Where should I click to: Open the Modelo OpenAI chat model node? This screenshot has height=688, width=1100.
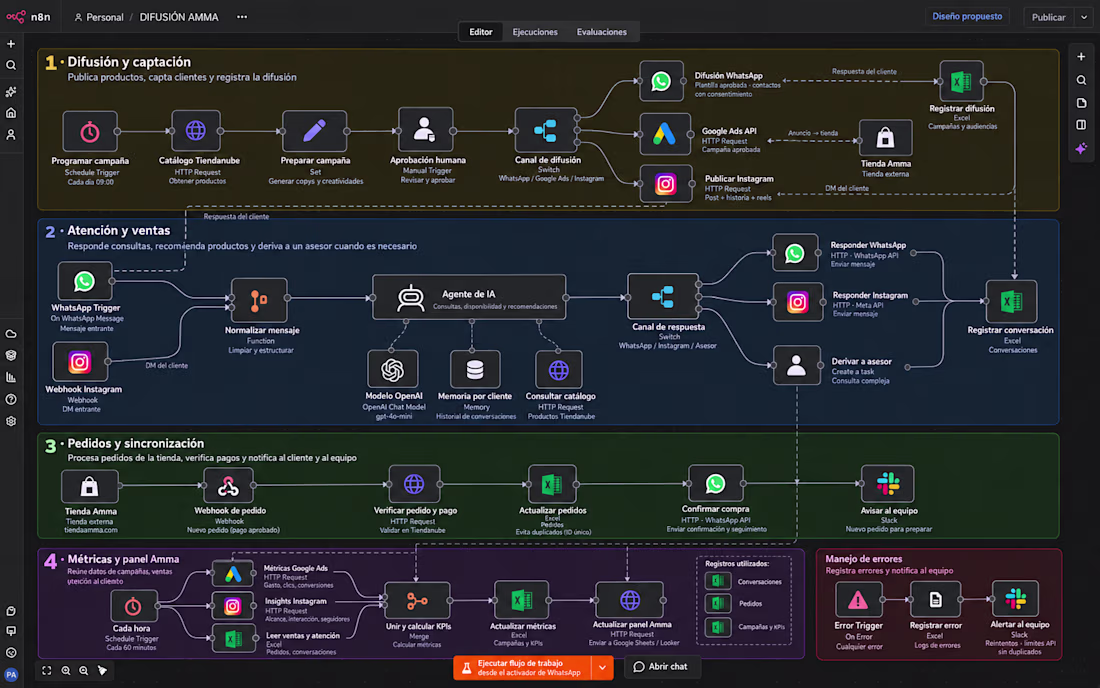(393, 369)
